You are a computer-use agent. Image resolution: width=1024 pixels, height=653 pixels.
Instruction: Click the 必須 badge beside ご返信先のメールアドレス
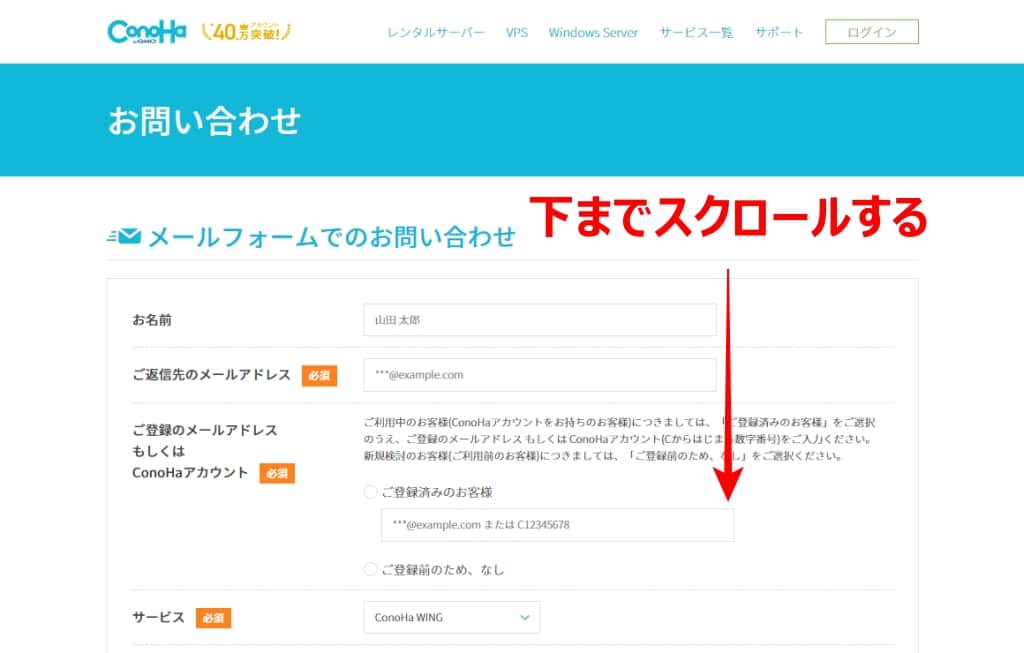(x=319, y=375)
